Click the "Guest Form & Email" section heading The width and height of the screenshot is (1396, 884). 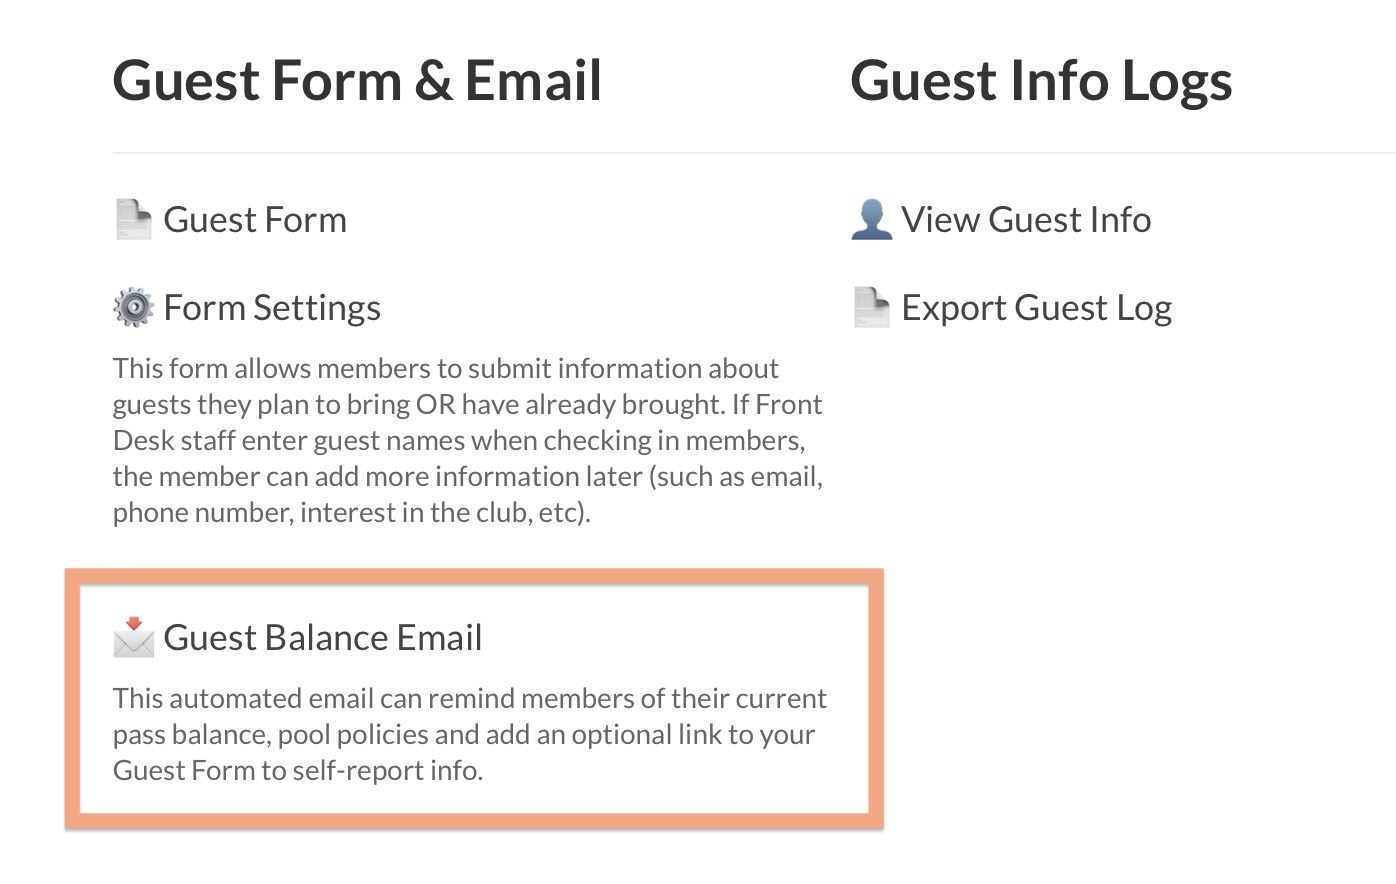coord(357,81)
